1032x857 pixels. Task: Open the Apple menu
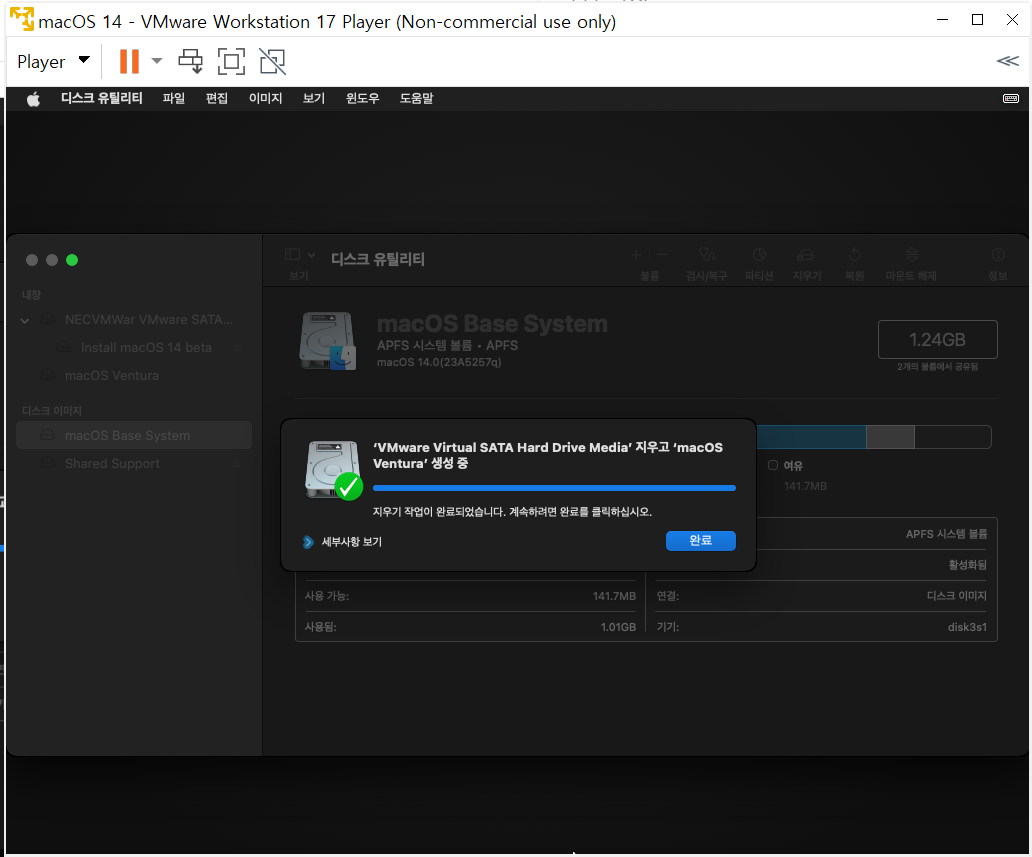(x=33, y=99)
